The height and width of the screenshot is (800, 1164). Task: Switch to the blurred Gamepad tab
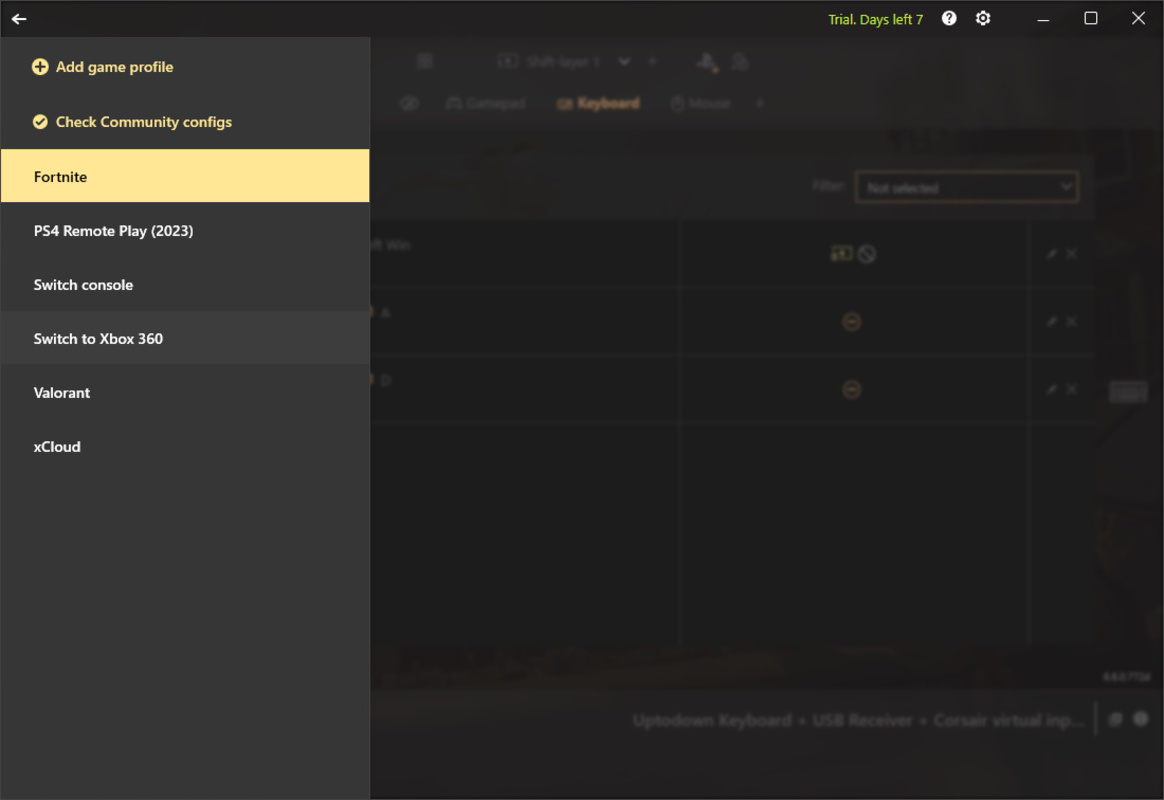click(485, 103)
